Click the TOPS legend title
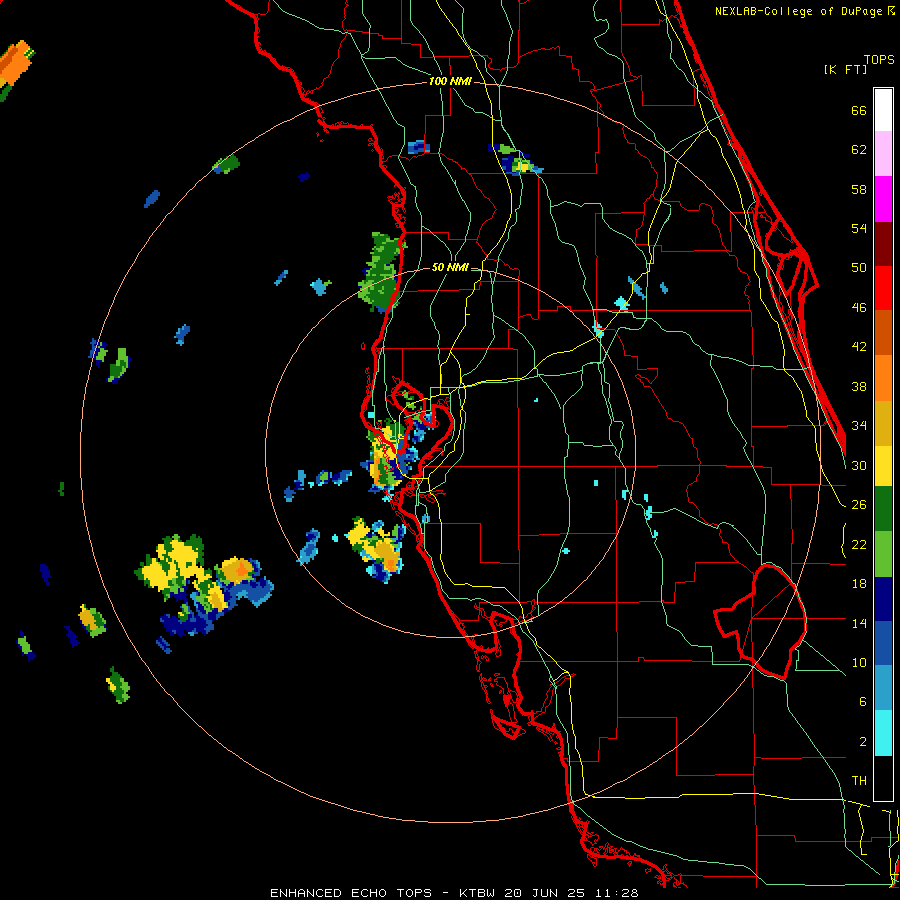Screen dimensions: 900x900 point(879,59)
